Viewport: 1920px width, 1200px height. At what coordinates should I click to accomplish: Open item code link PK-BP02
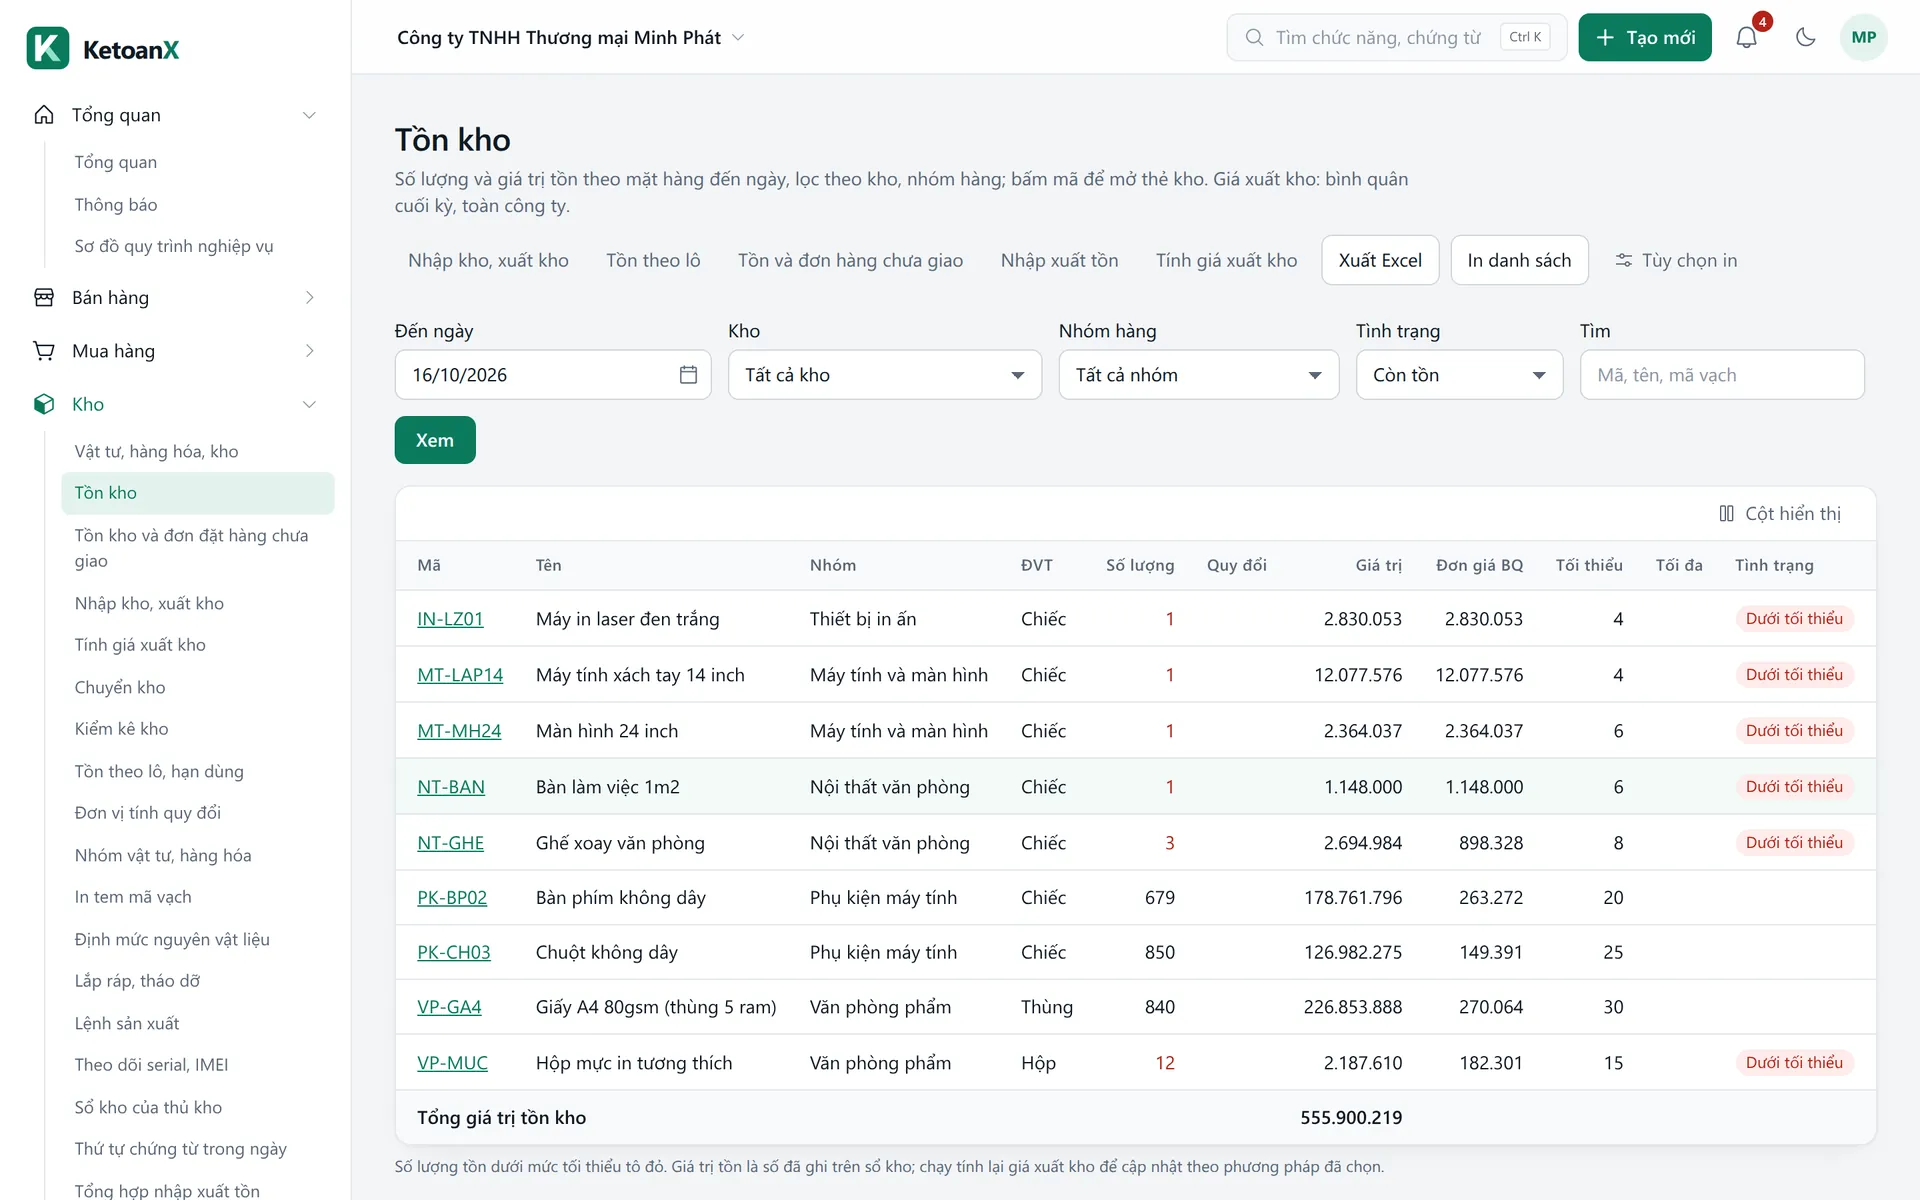pyautogui.click(x=452, y=898)
